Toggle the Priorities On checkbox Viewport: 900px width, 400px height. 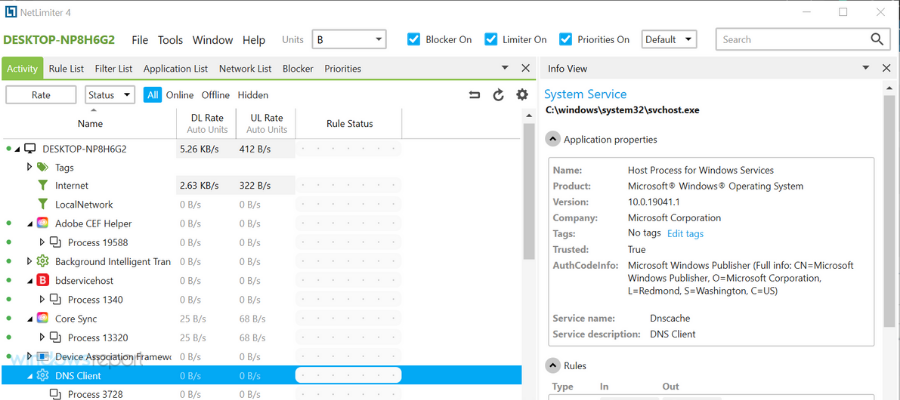click(566, 39)
